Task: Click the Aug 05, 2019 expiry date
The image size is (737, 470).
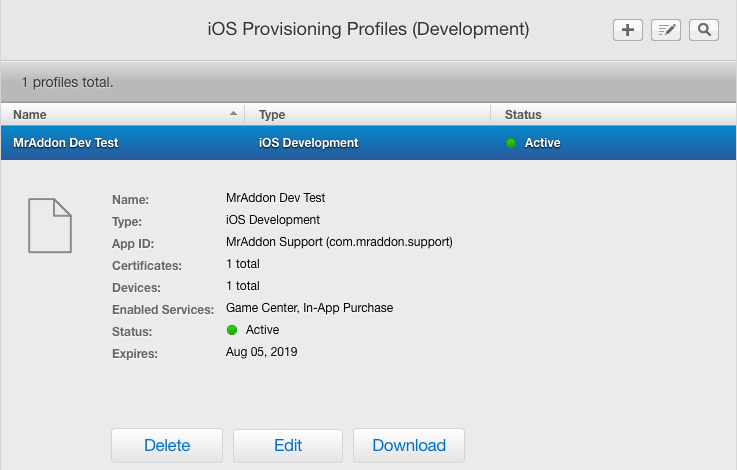Action: [x=262, y=352]
